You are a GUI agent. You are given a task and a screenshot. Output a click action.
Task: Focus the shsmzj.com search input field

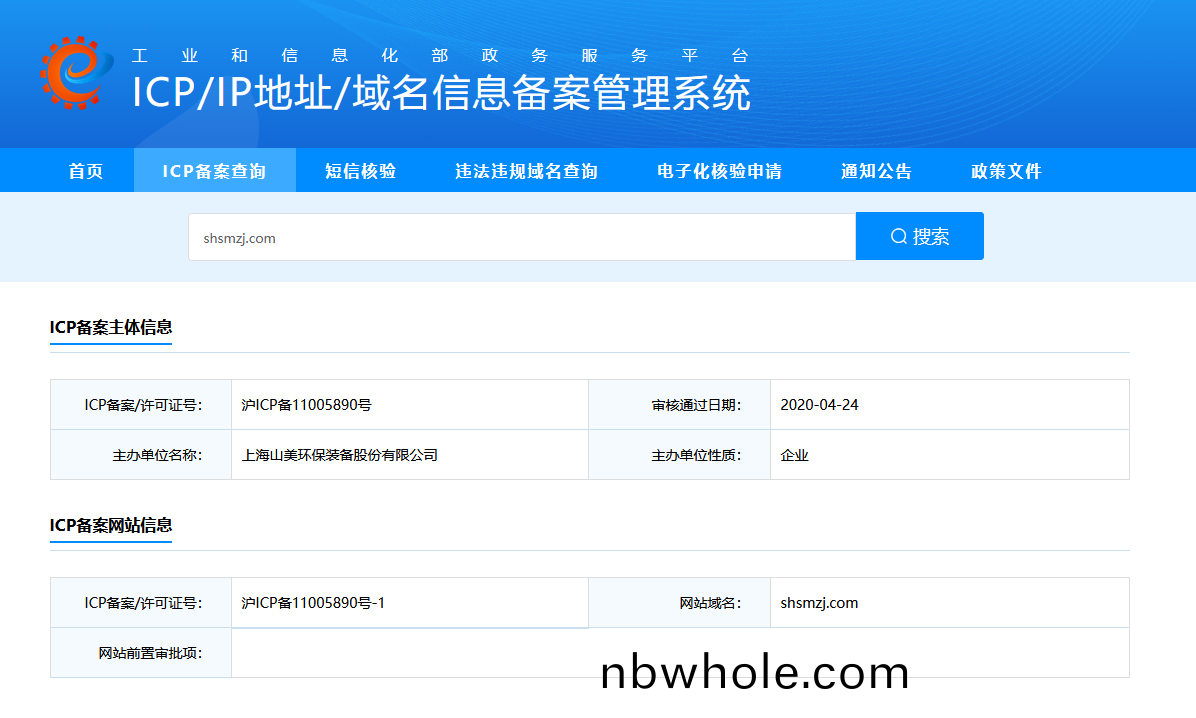click(522, 237)
